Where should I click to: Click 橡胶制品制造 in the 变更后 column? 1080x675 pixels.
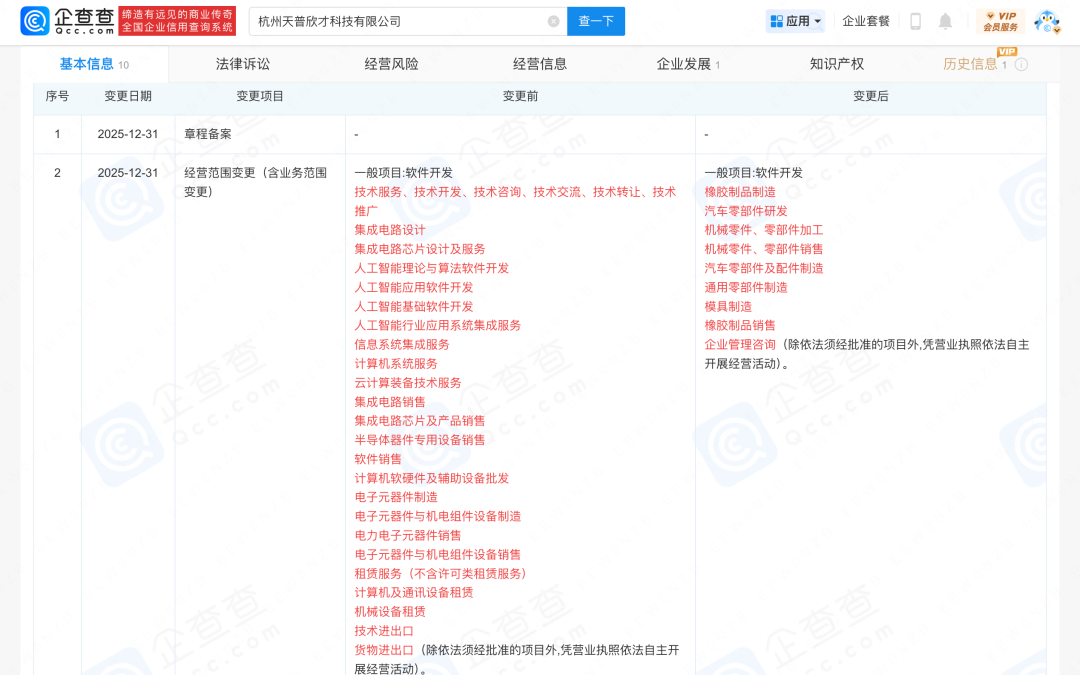tap(740, 192)
